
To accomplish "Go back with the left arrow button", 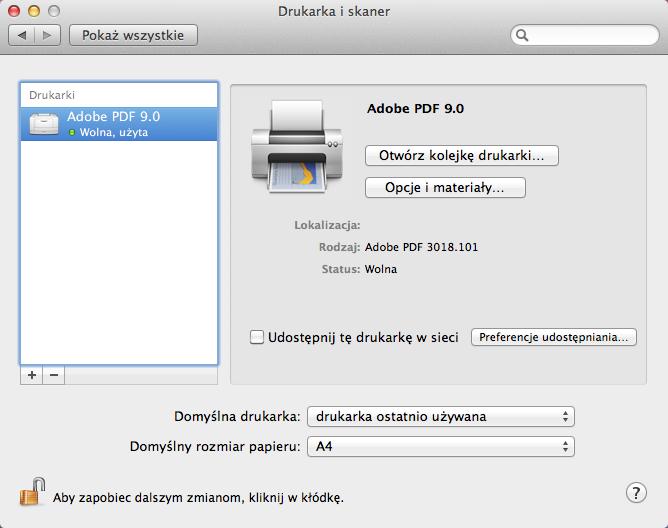I will pyautogui.click(x=22, y=35).
